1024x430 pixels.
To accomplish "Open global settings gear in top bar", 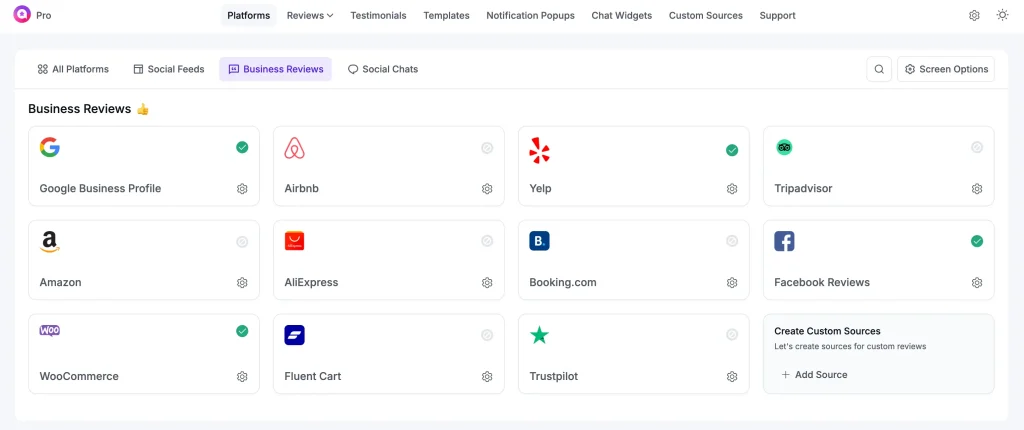I will (x=974, y=15).
